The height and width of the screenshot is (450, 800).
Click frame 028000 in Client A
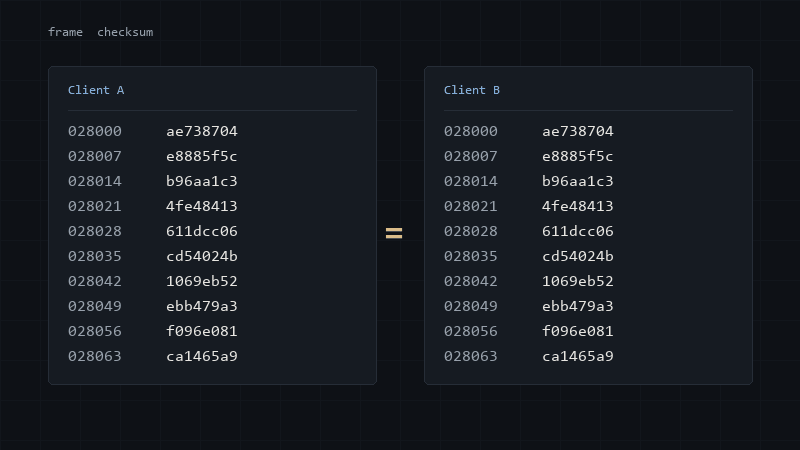click(95, 131)
